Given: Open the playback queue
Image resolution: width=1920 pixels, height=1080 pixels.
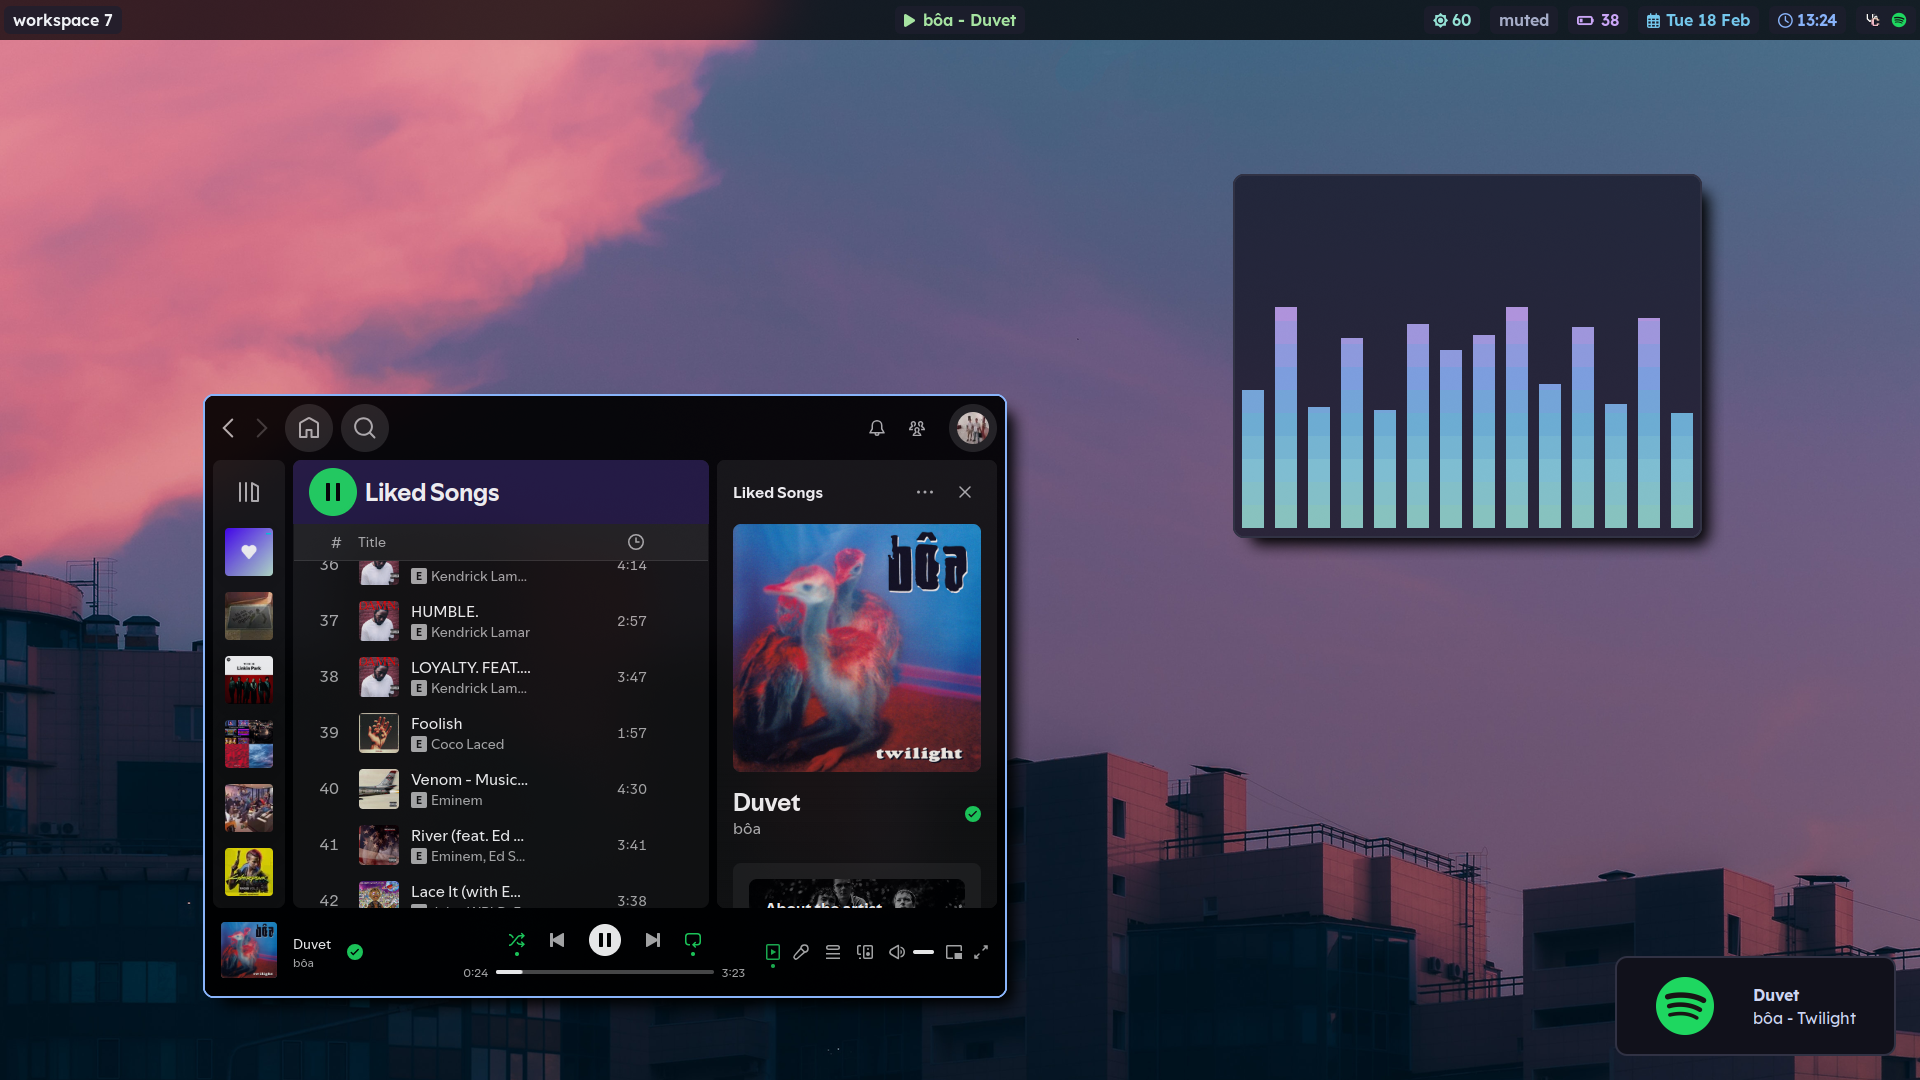Looking at the screenshot, I should pyautogui.click(x=833, y=952).
